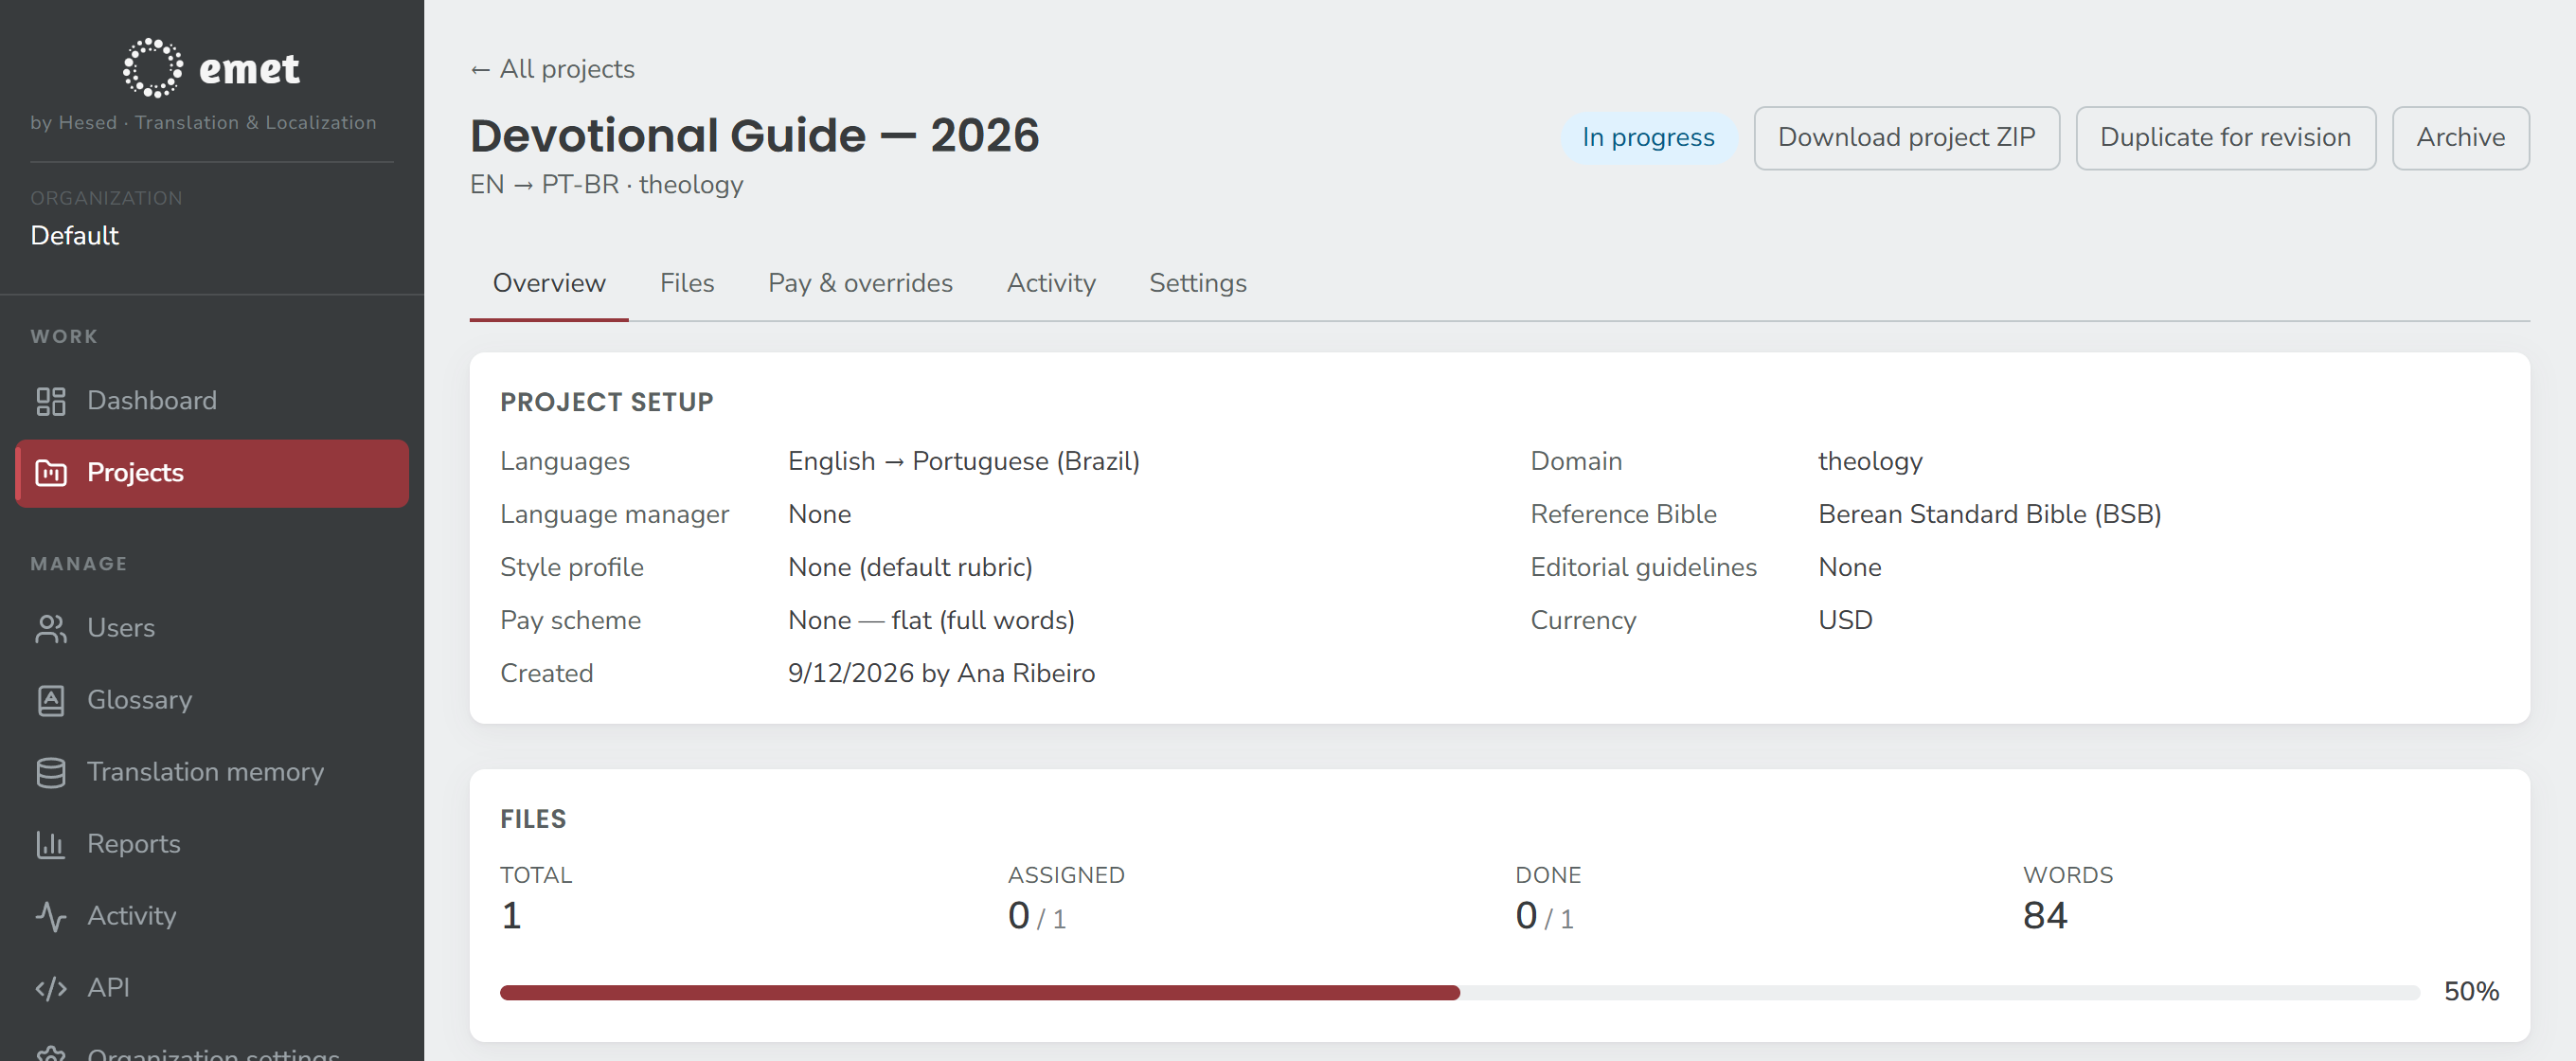Click the 84 words count
The height and width of the screenshot is (1061, 2576).
2045,915
